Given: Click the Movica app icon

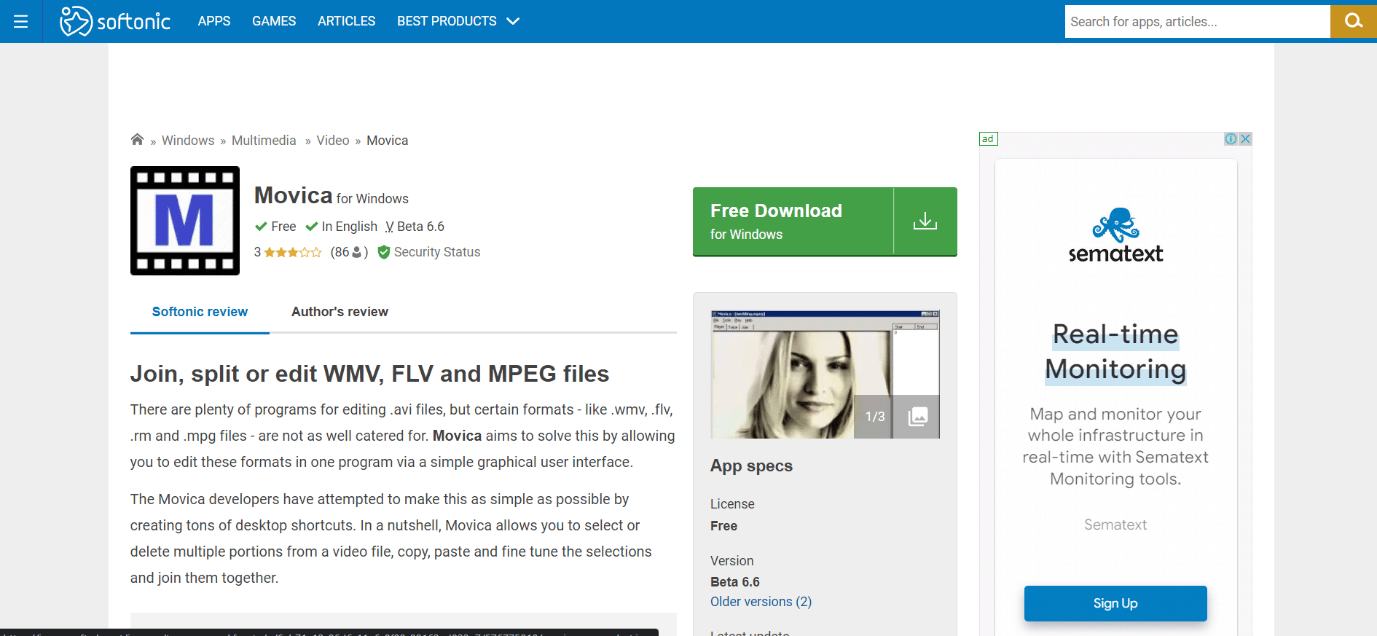Looking at the screenshot, I should coord(185,221).
